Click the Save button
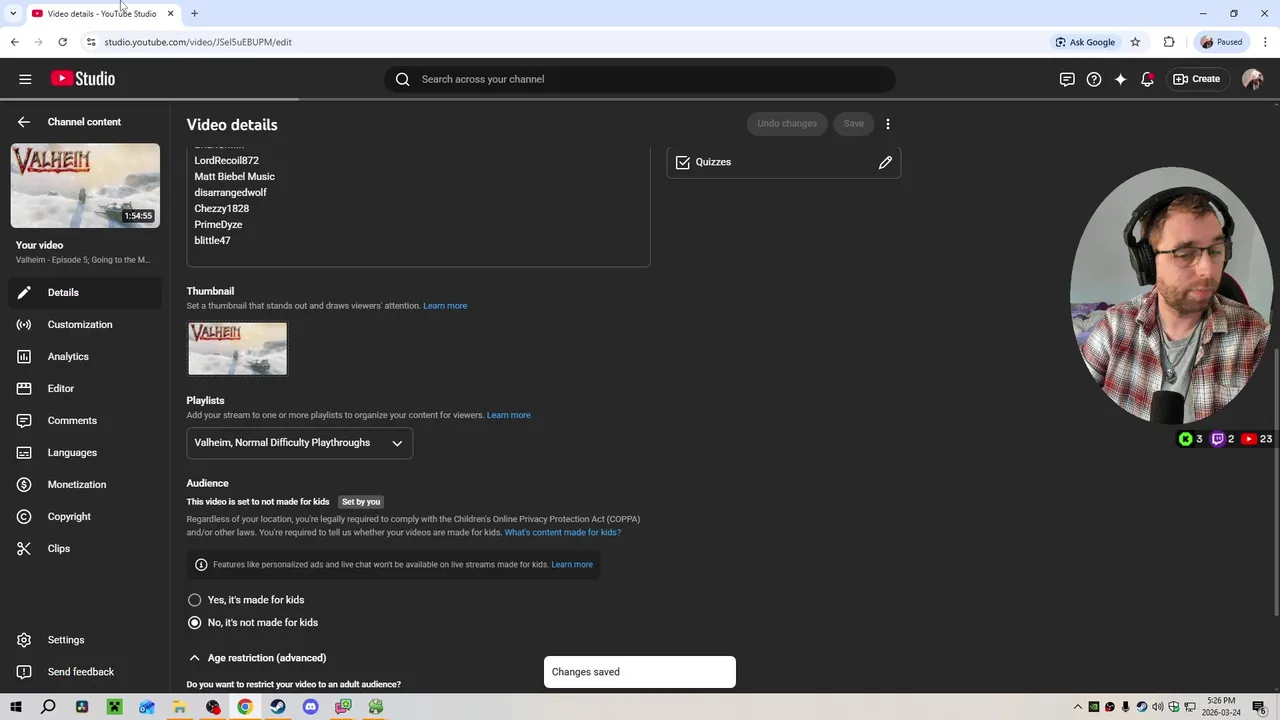This screenshot has height=720, width=1280. (853, 124)
